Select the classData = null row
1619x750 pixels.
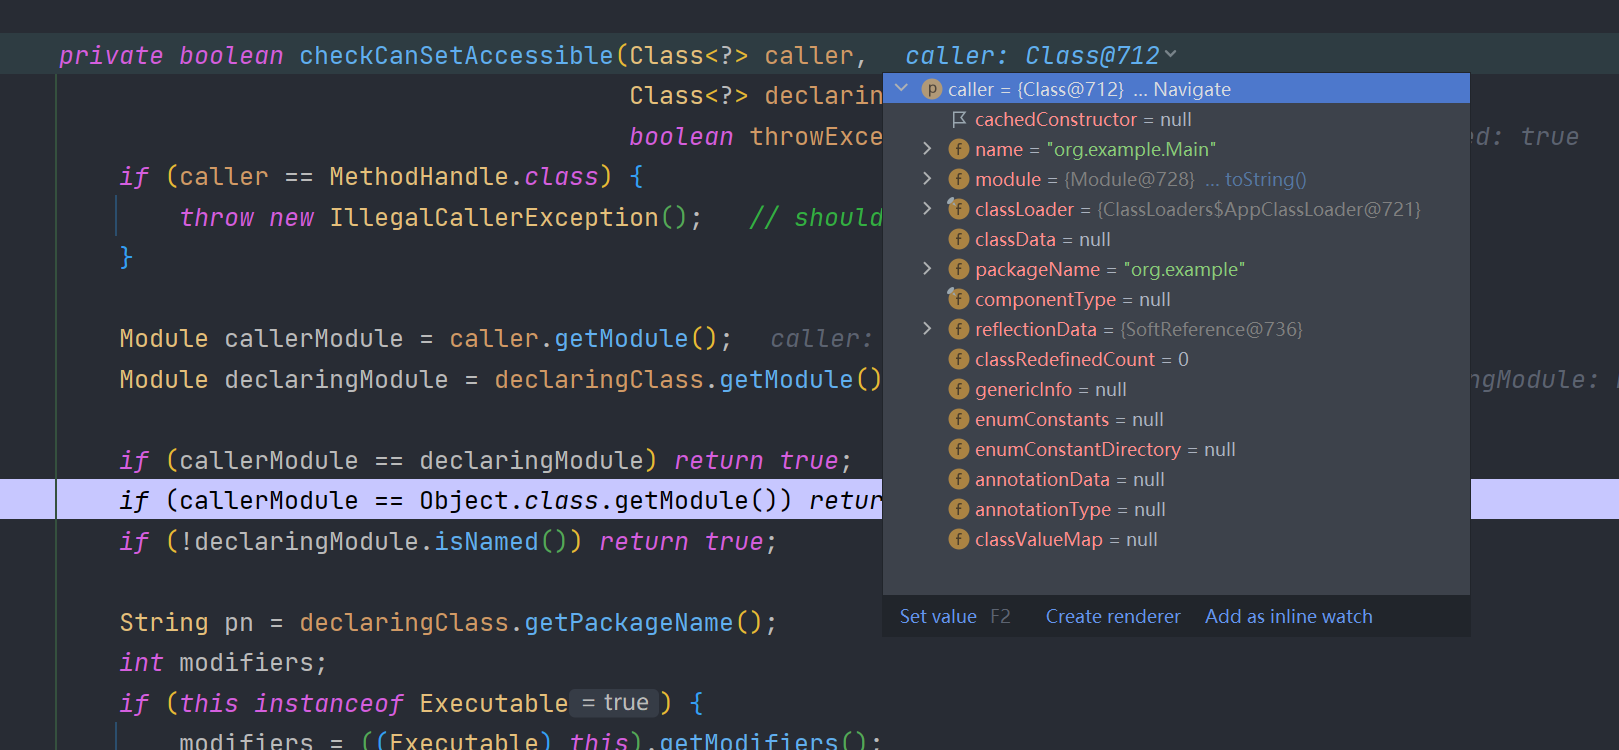1176,239
